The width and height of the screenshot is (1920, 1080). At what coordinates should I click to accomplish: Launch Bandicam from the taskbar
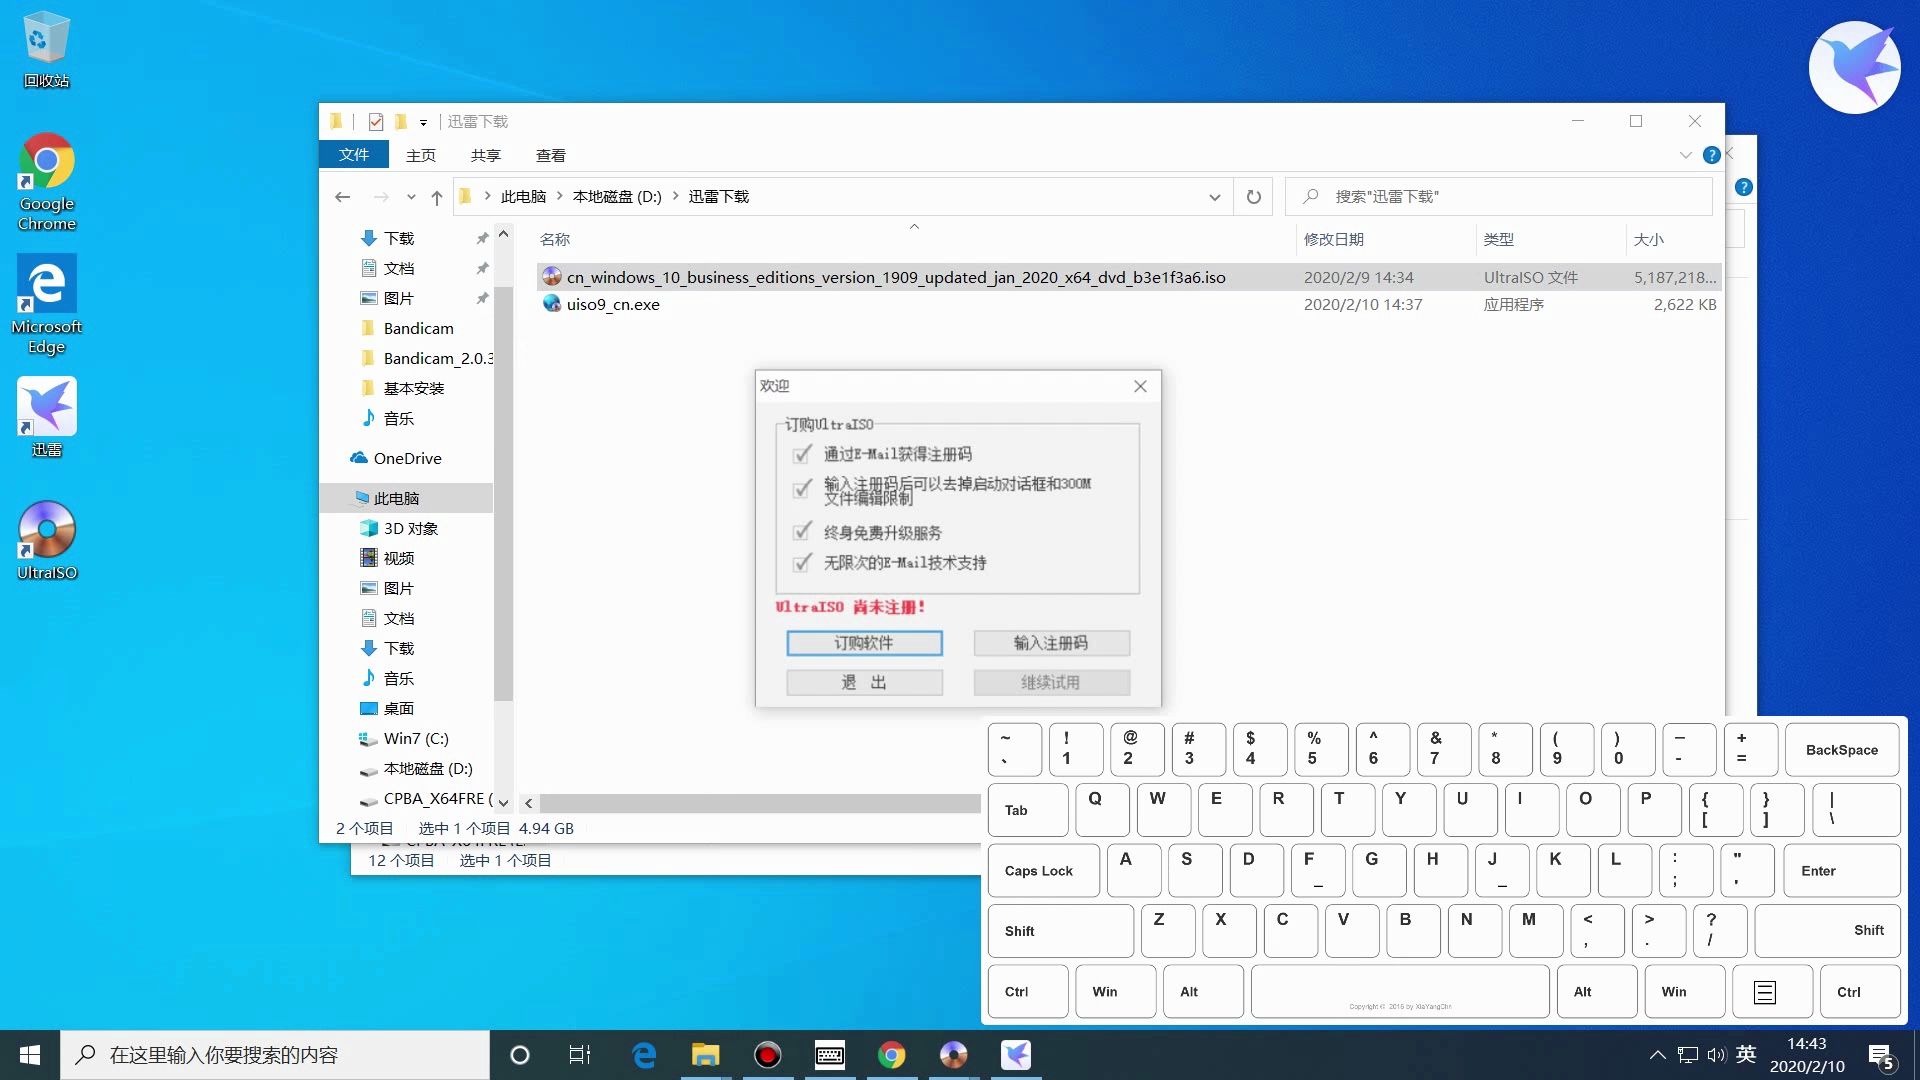(x=767, y=1054)
